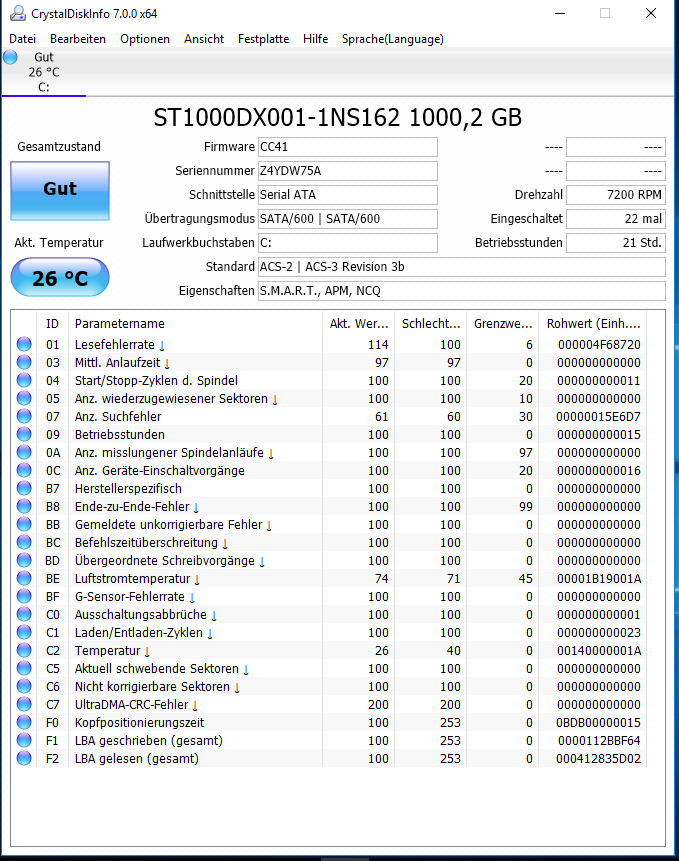Click the Laufwerkbuchstaben field showing C:
Viewport: 679px width, 861px height.
(x=348, y=243)
